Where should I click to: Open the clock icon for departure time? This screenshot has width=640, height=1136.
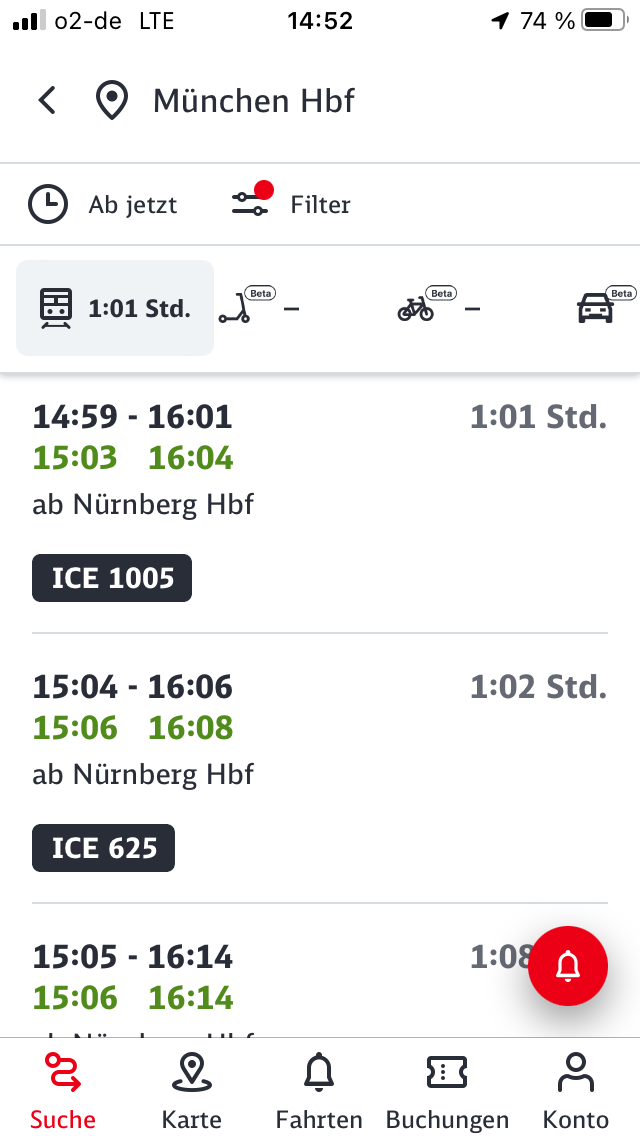tap(48, 204)
